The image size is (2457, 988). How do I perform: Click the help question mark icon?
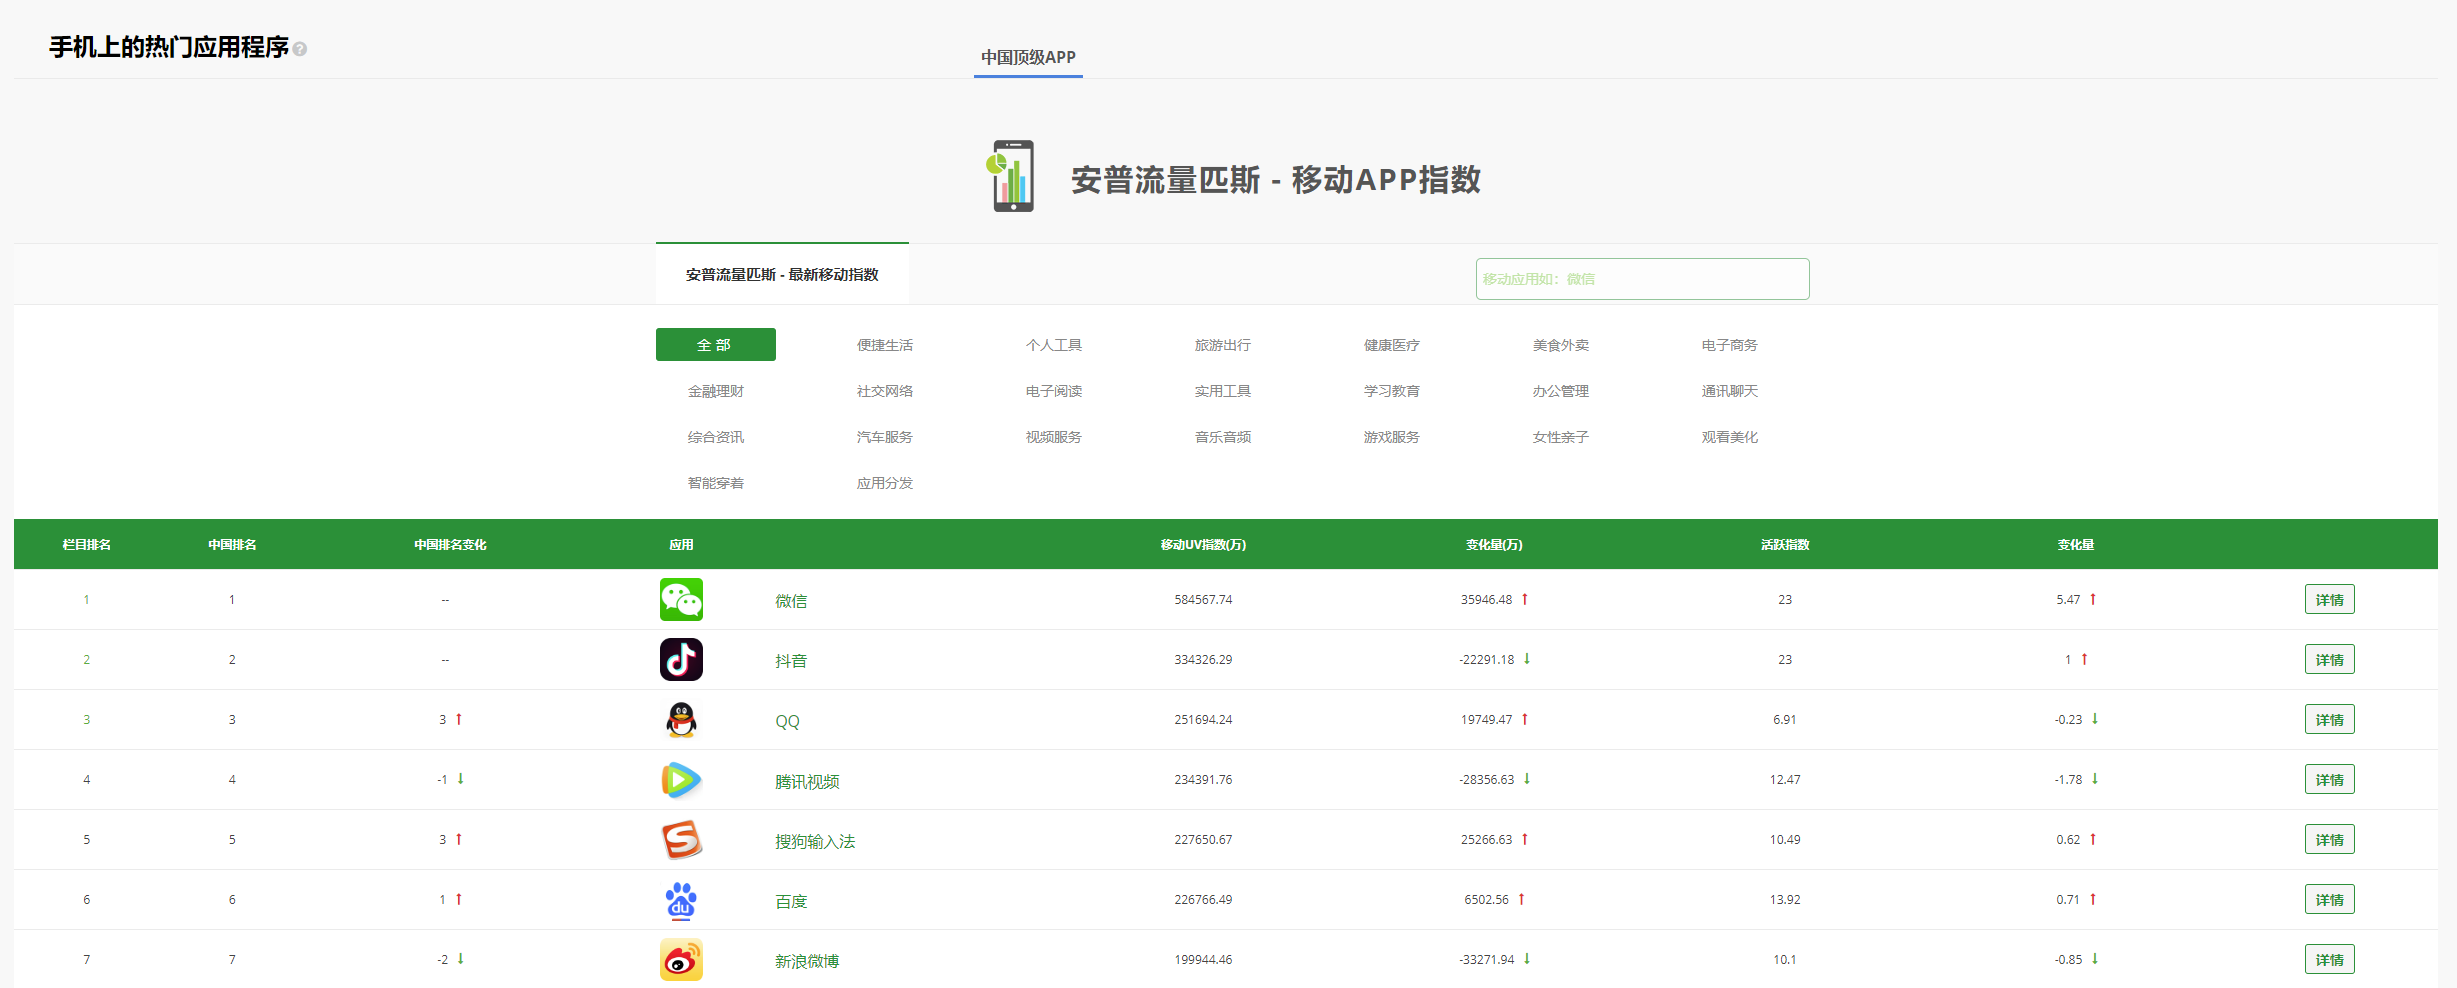pyautogui.click(x=300, y=49)
